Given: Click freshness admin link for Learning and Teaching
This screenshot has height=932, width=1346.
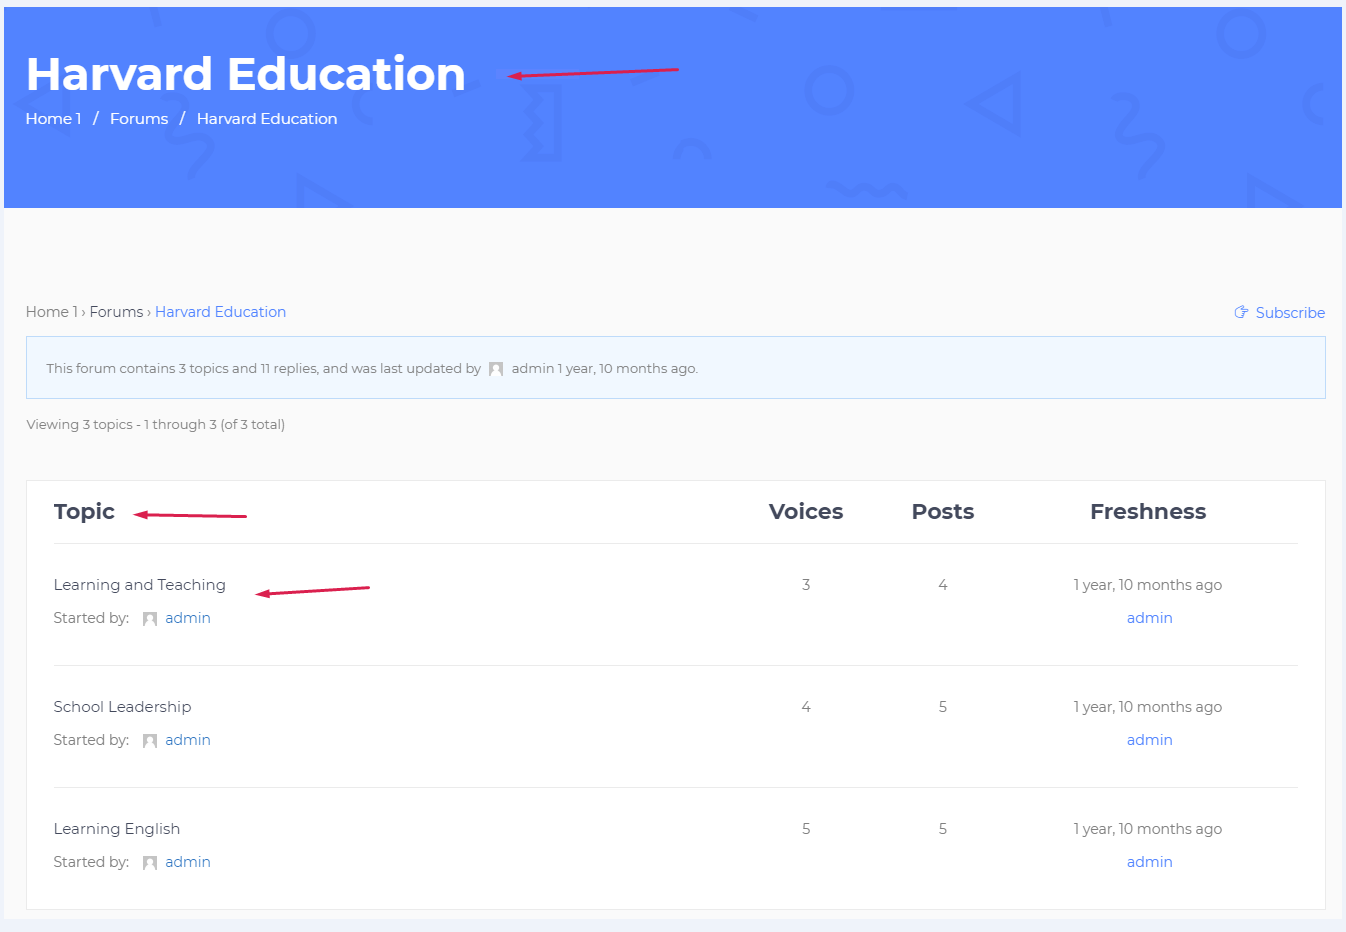Looking at the screenshot, I should coord(1149,618).
